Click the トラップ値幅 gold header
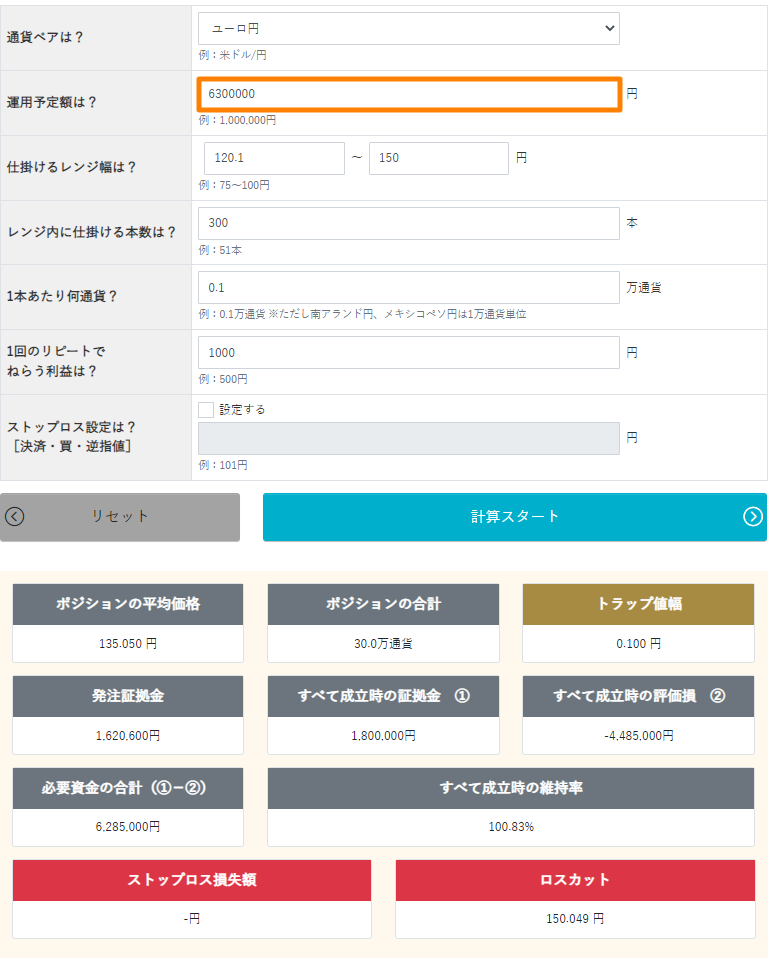Viewport: 770px width, 958px height. pyautogui.click(x=639, y=604)
